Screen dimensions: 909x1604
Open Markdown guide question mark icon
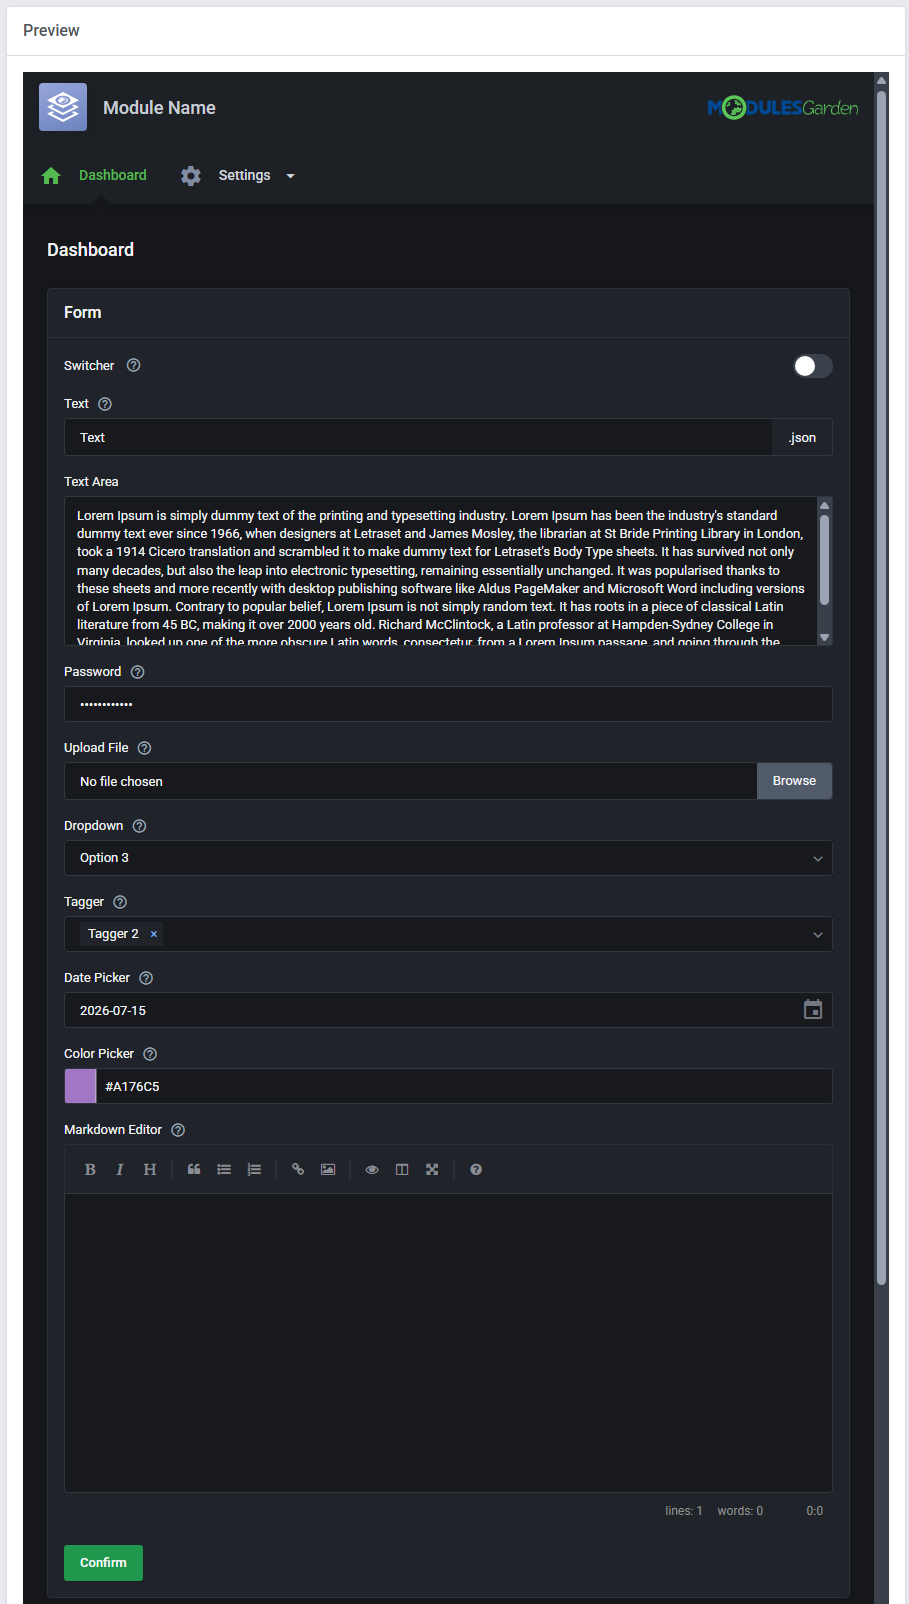476,1169
